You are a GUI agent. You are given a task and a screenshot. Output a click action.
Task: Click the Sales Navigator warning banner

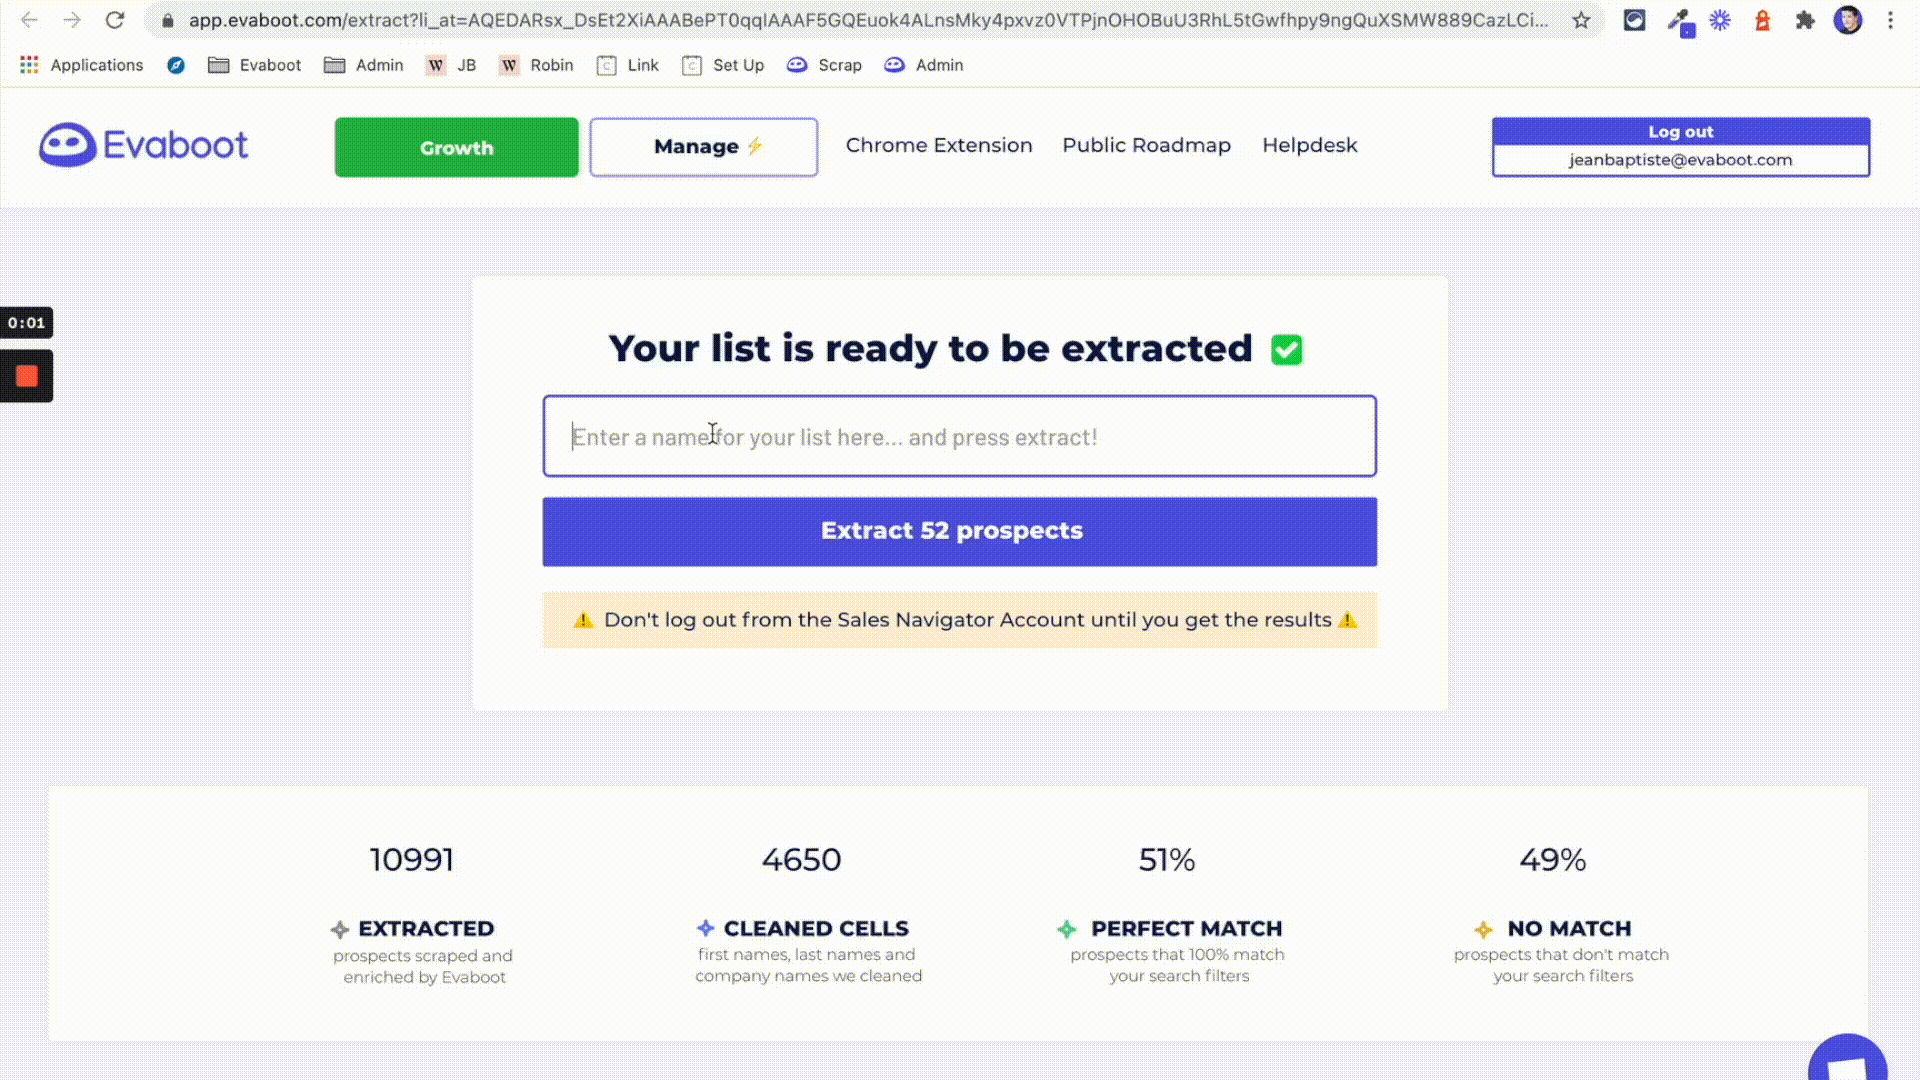[959, 620]
